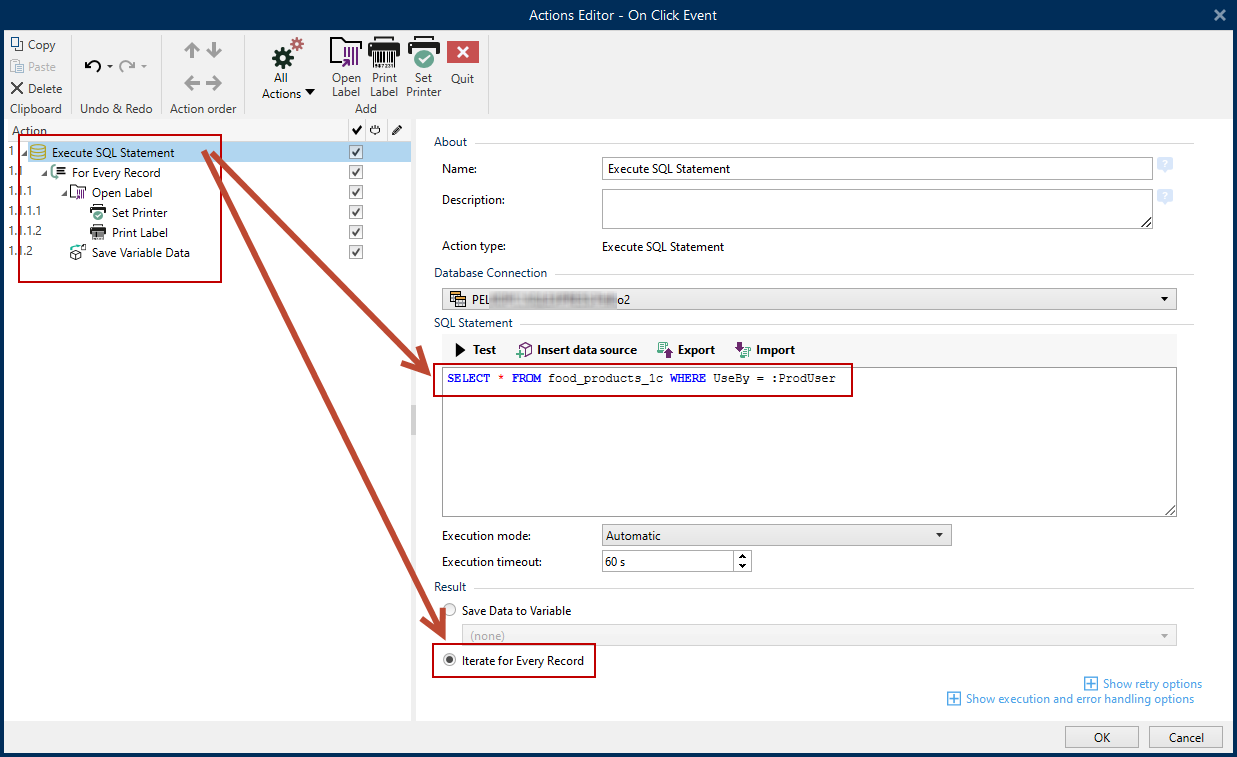Click Insert data source icon
1237x757 pixels.
[525, 350]
